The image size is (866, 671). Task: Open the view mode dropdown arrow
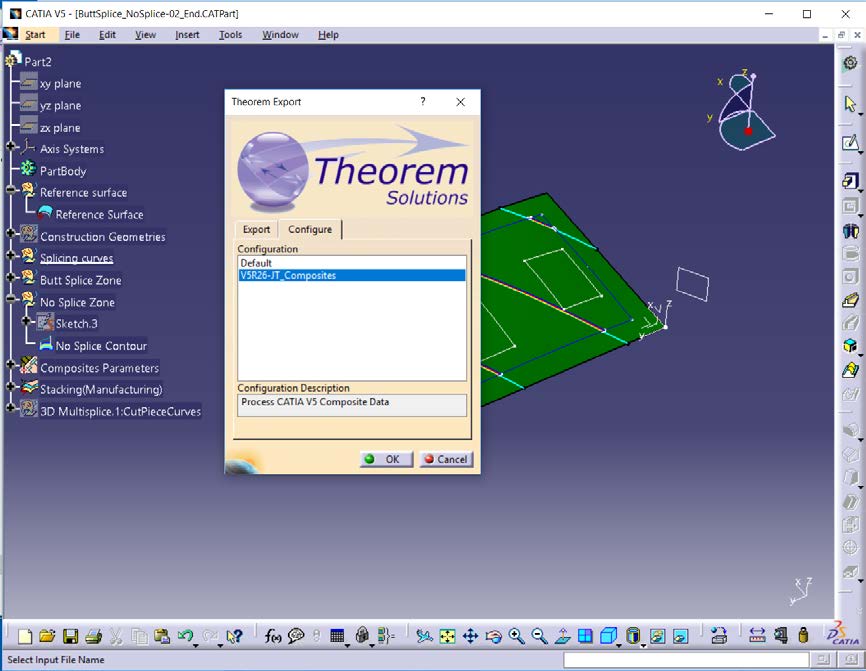pos(643,644)
